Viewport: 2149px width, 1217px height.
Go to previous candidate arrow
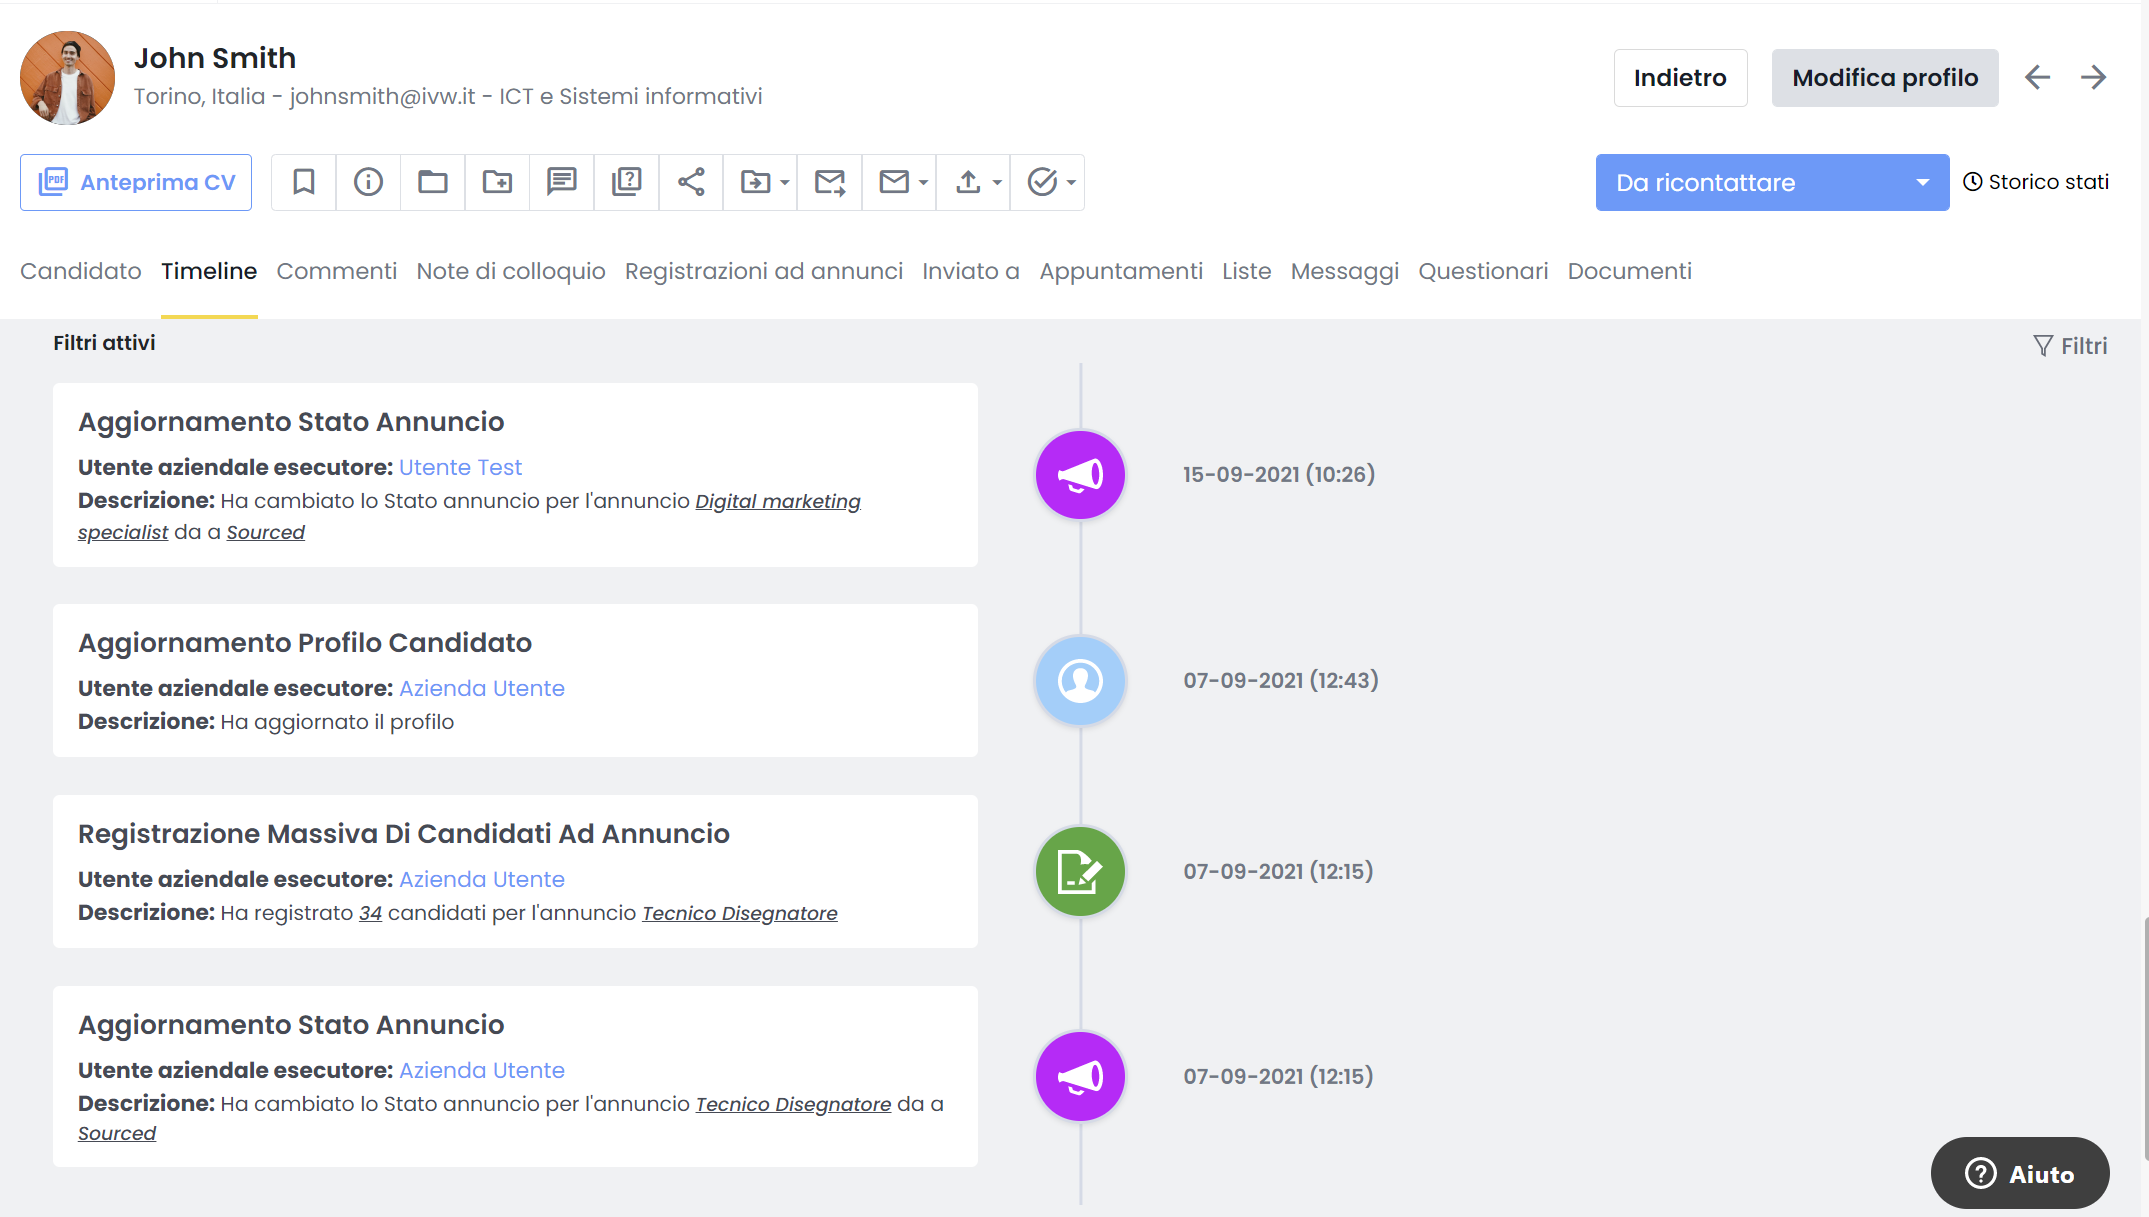pos(2037,78)
